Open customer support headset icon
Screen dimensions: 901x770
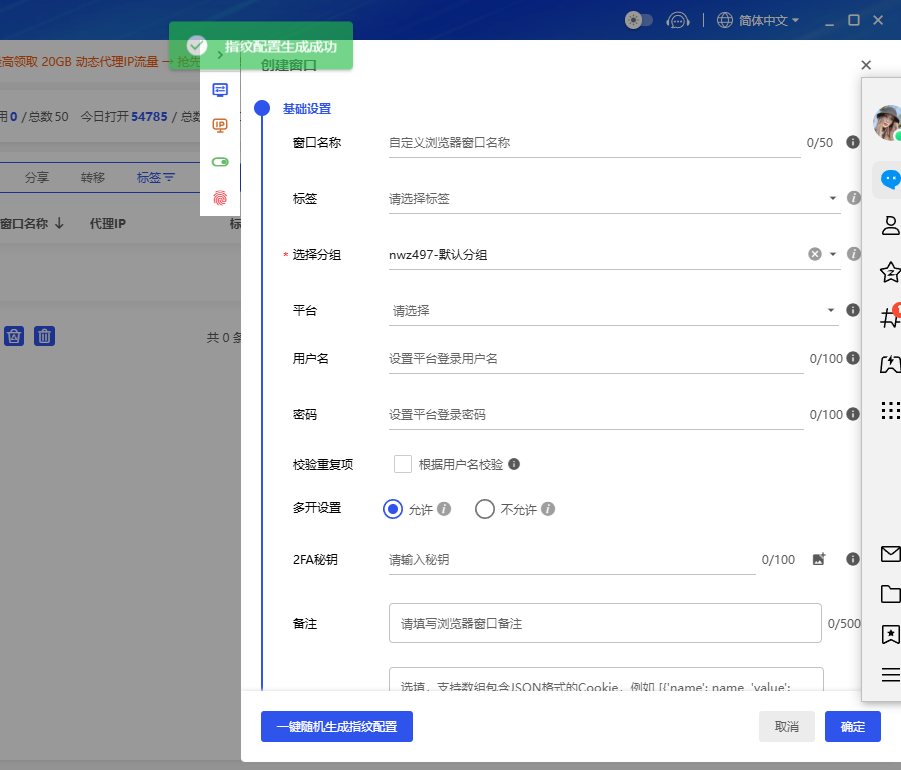tap(679, 20)
